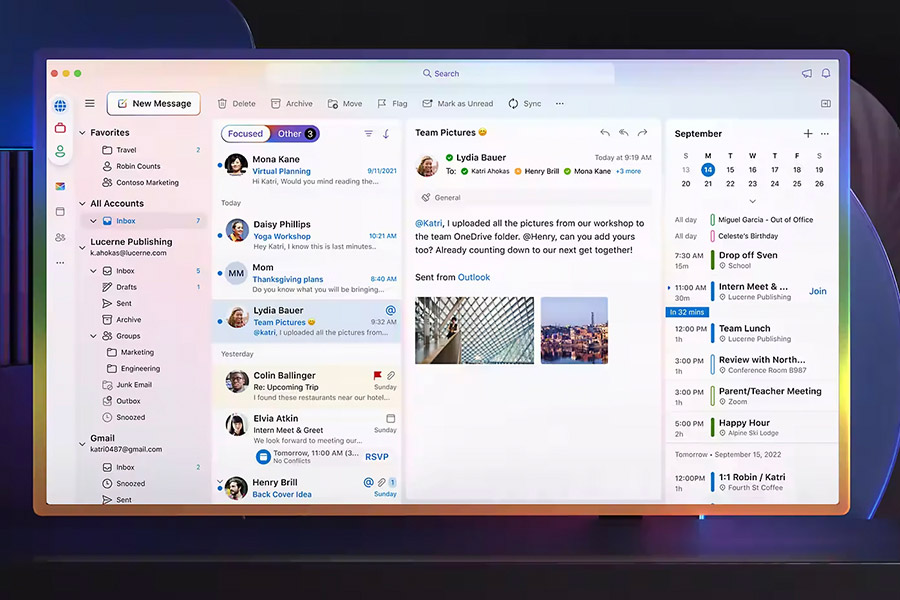Open Mom's Thanksgiving plans email
The width and height of the screenshot is (900, 600).
(307, 278)
